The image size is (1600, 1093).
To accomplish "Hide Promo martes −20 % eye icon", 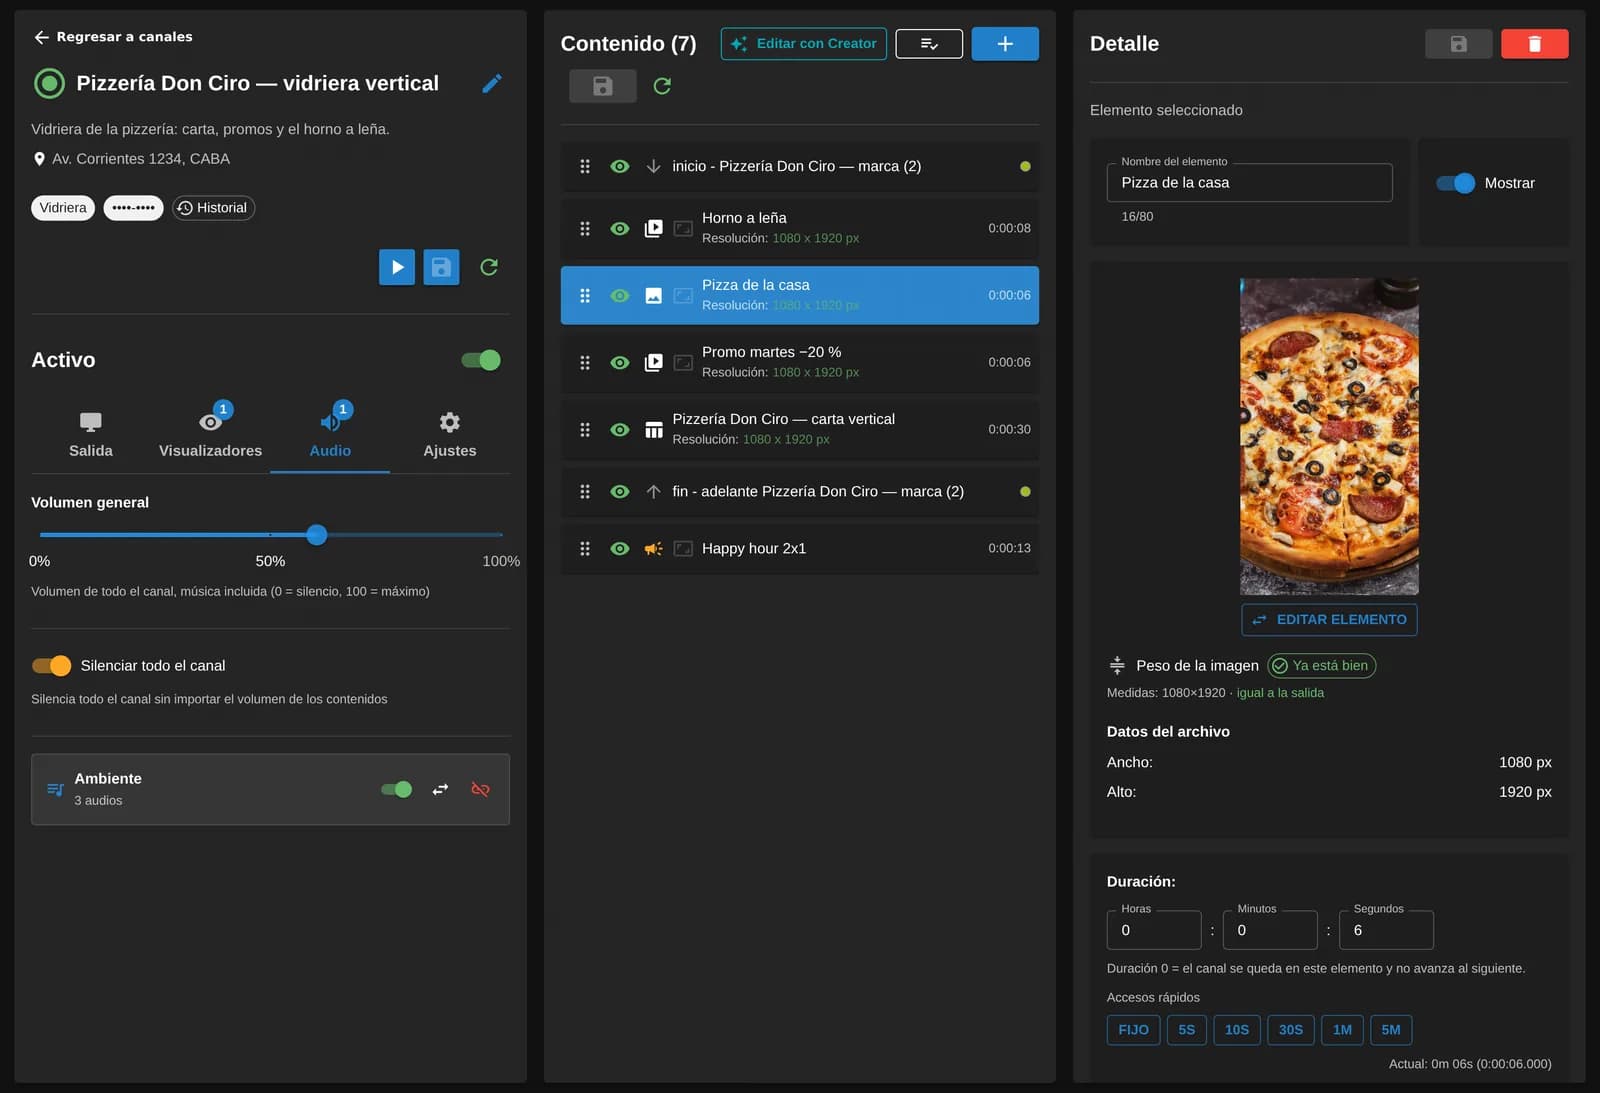I will click(620, 362).
